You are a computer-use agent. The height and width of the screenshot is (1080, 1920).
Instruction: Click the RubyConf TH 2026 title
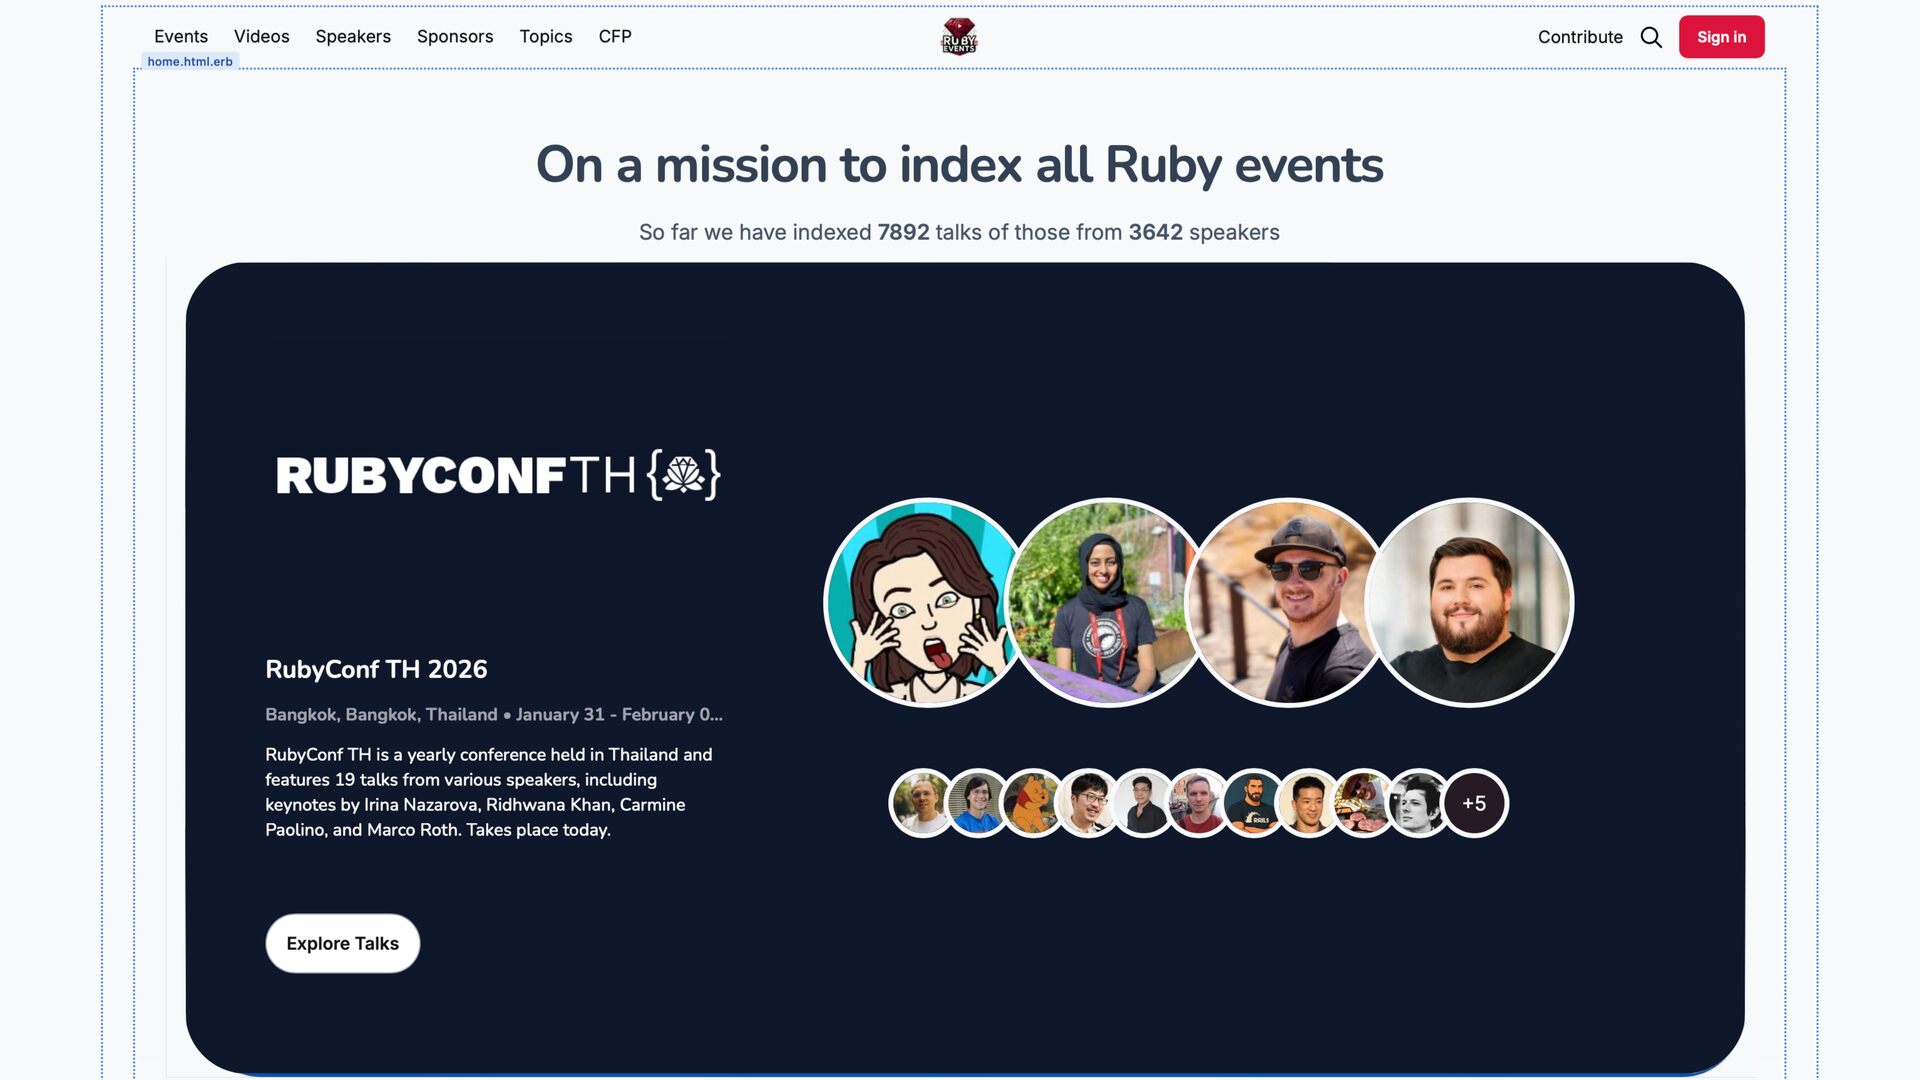(x=376, y=669)
